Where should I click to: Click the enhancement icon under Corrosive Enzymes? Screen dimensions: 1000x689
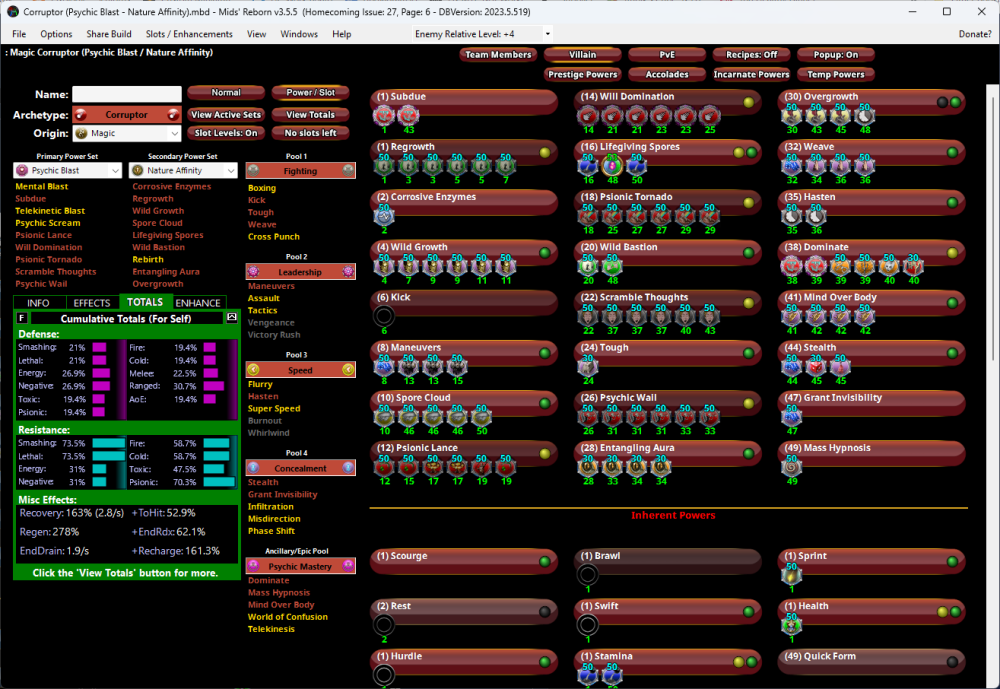pos(384,215)
